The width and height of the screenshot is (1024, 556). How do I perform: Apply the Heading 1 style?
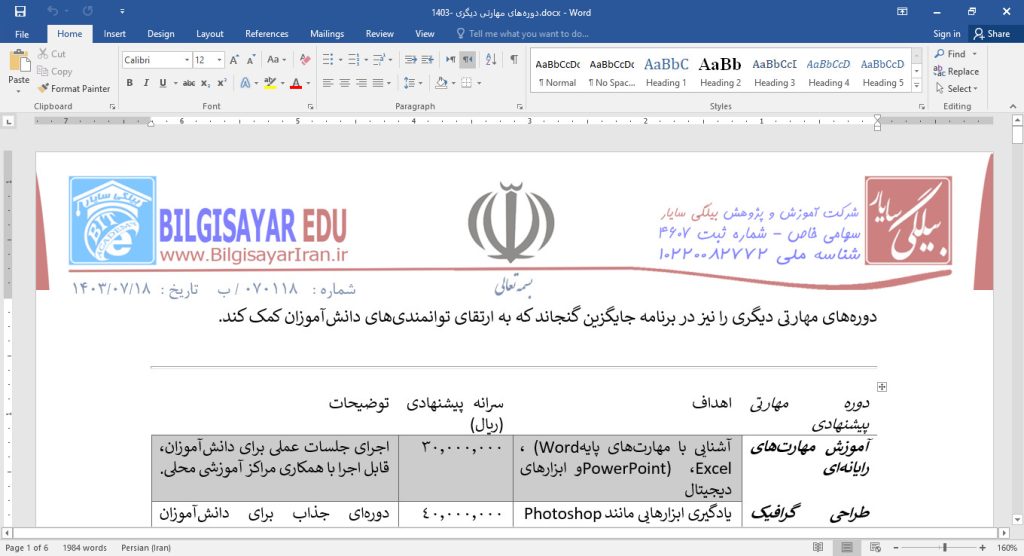click(666, 70)
